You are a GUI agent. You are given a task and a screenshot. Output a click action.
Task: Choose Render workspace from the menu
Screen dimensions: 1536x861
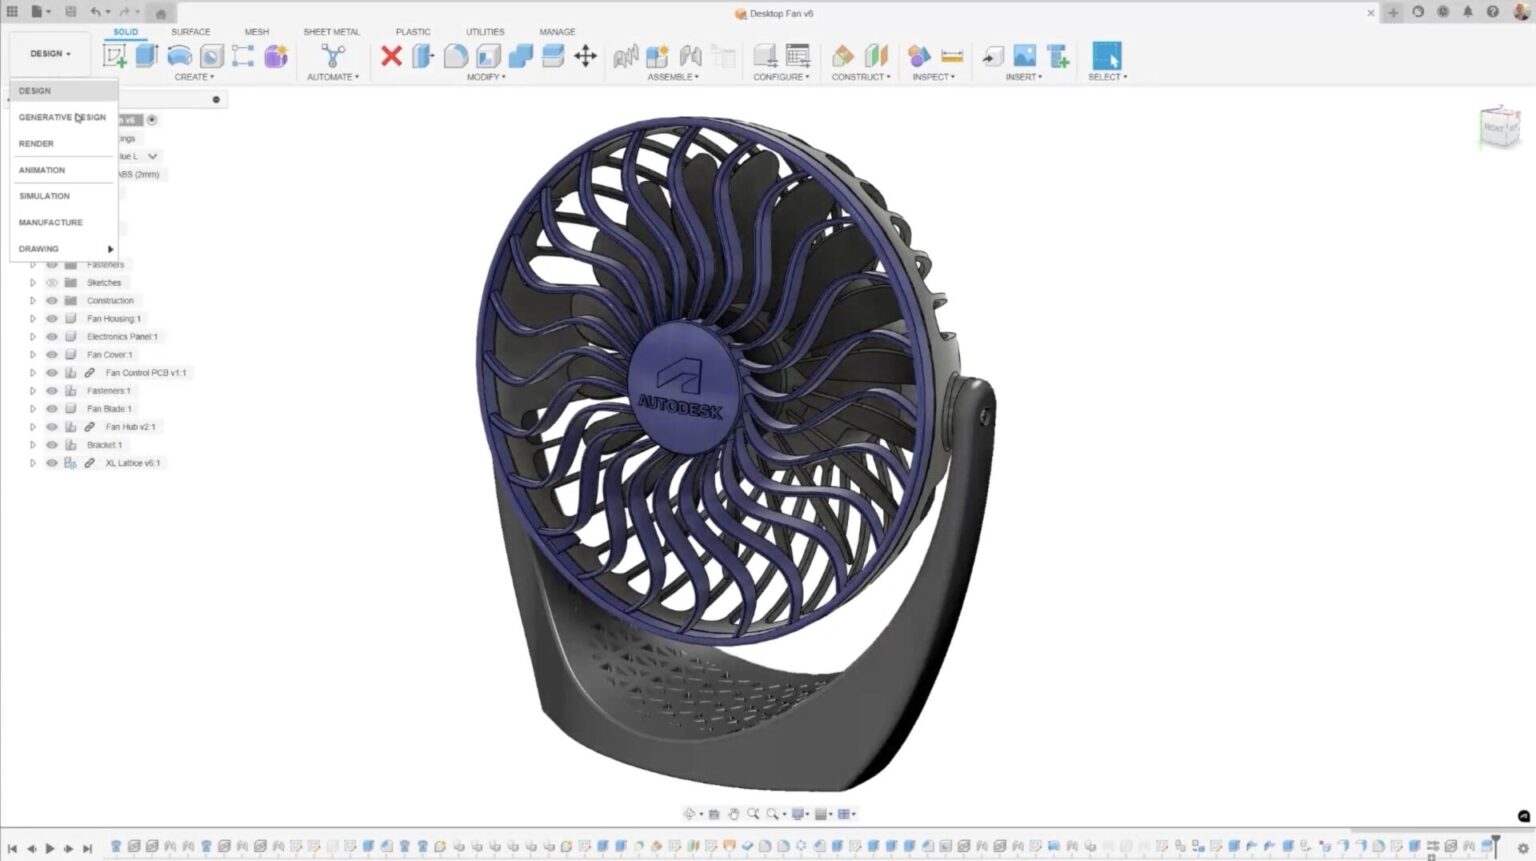[x=36, y=143]
